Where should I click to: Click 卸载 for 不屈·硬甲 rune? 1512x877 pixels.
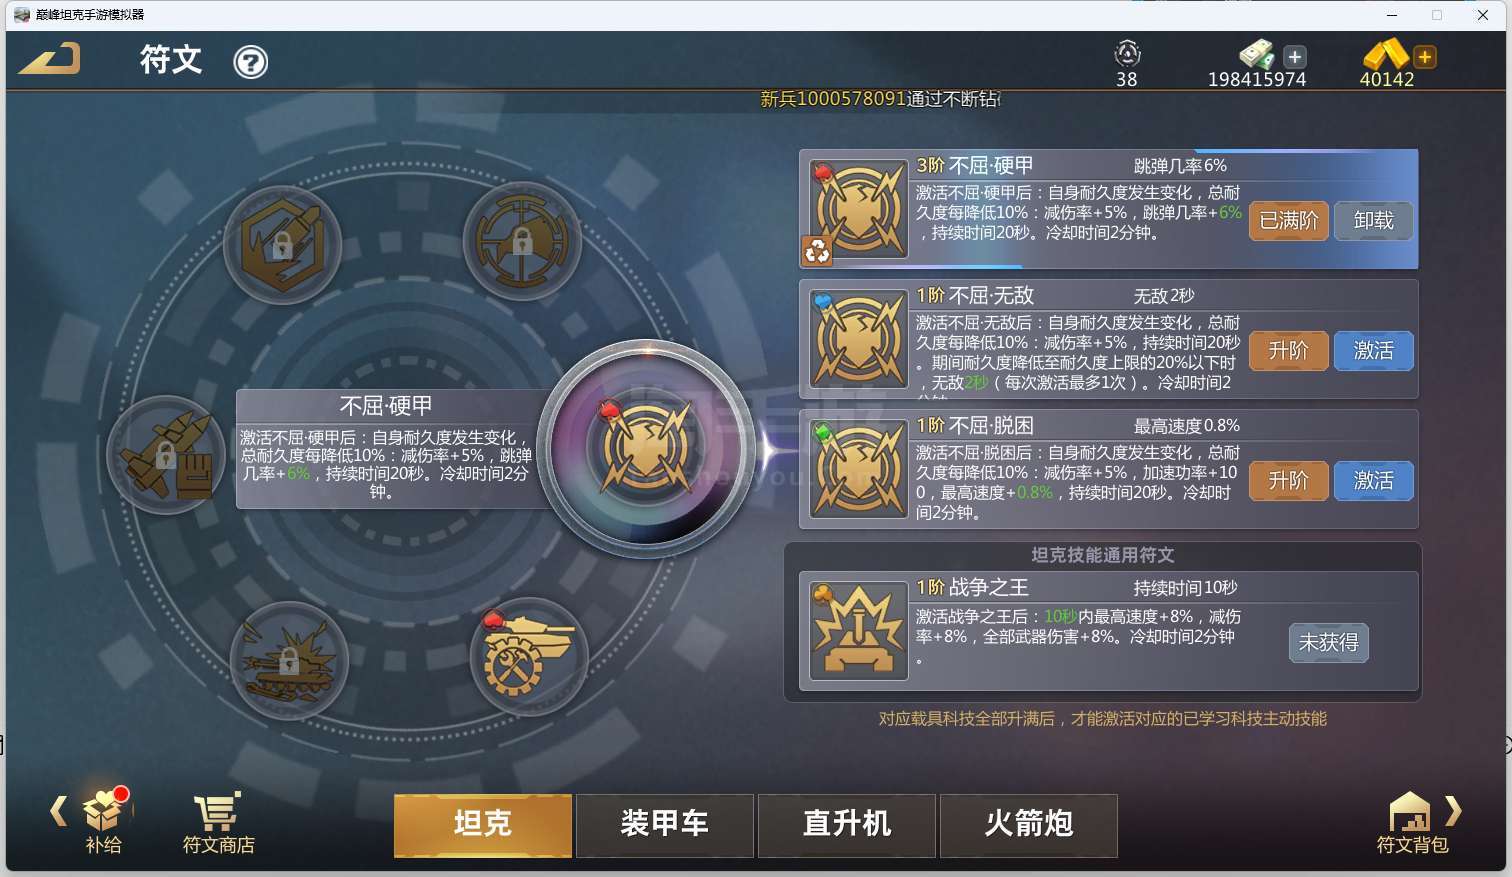click(x=1374, y=221)
